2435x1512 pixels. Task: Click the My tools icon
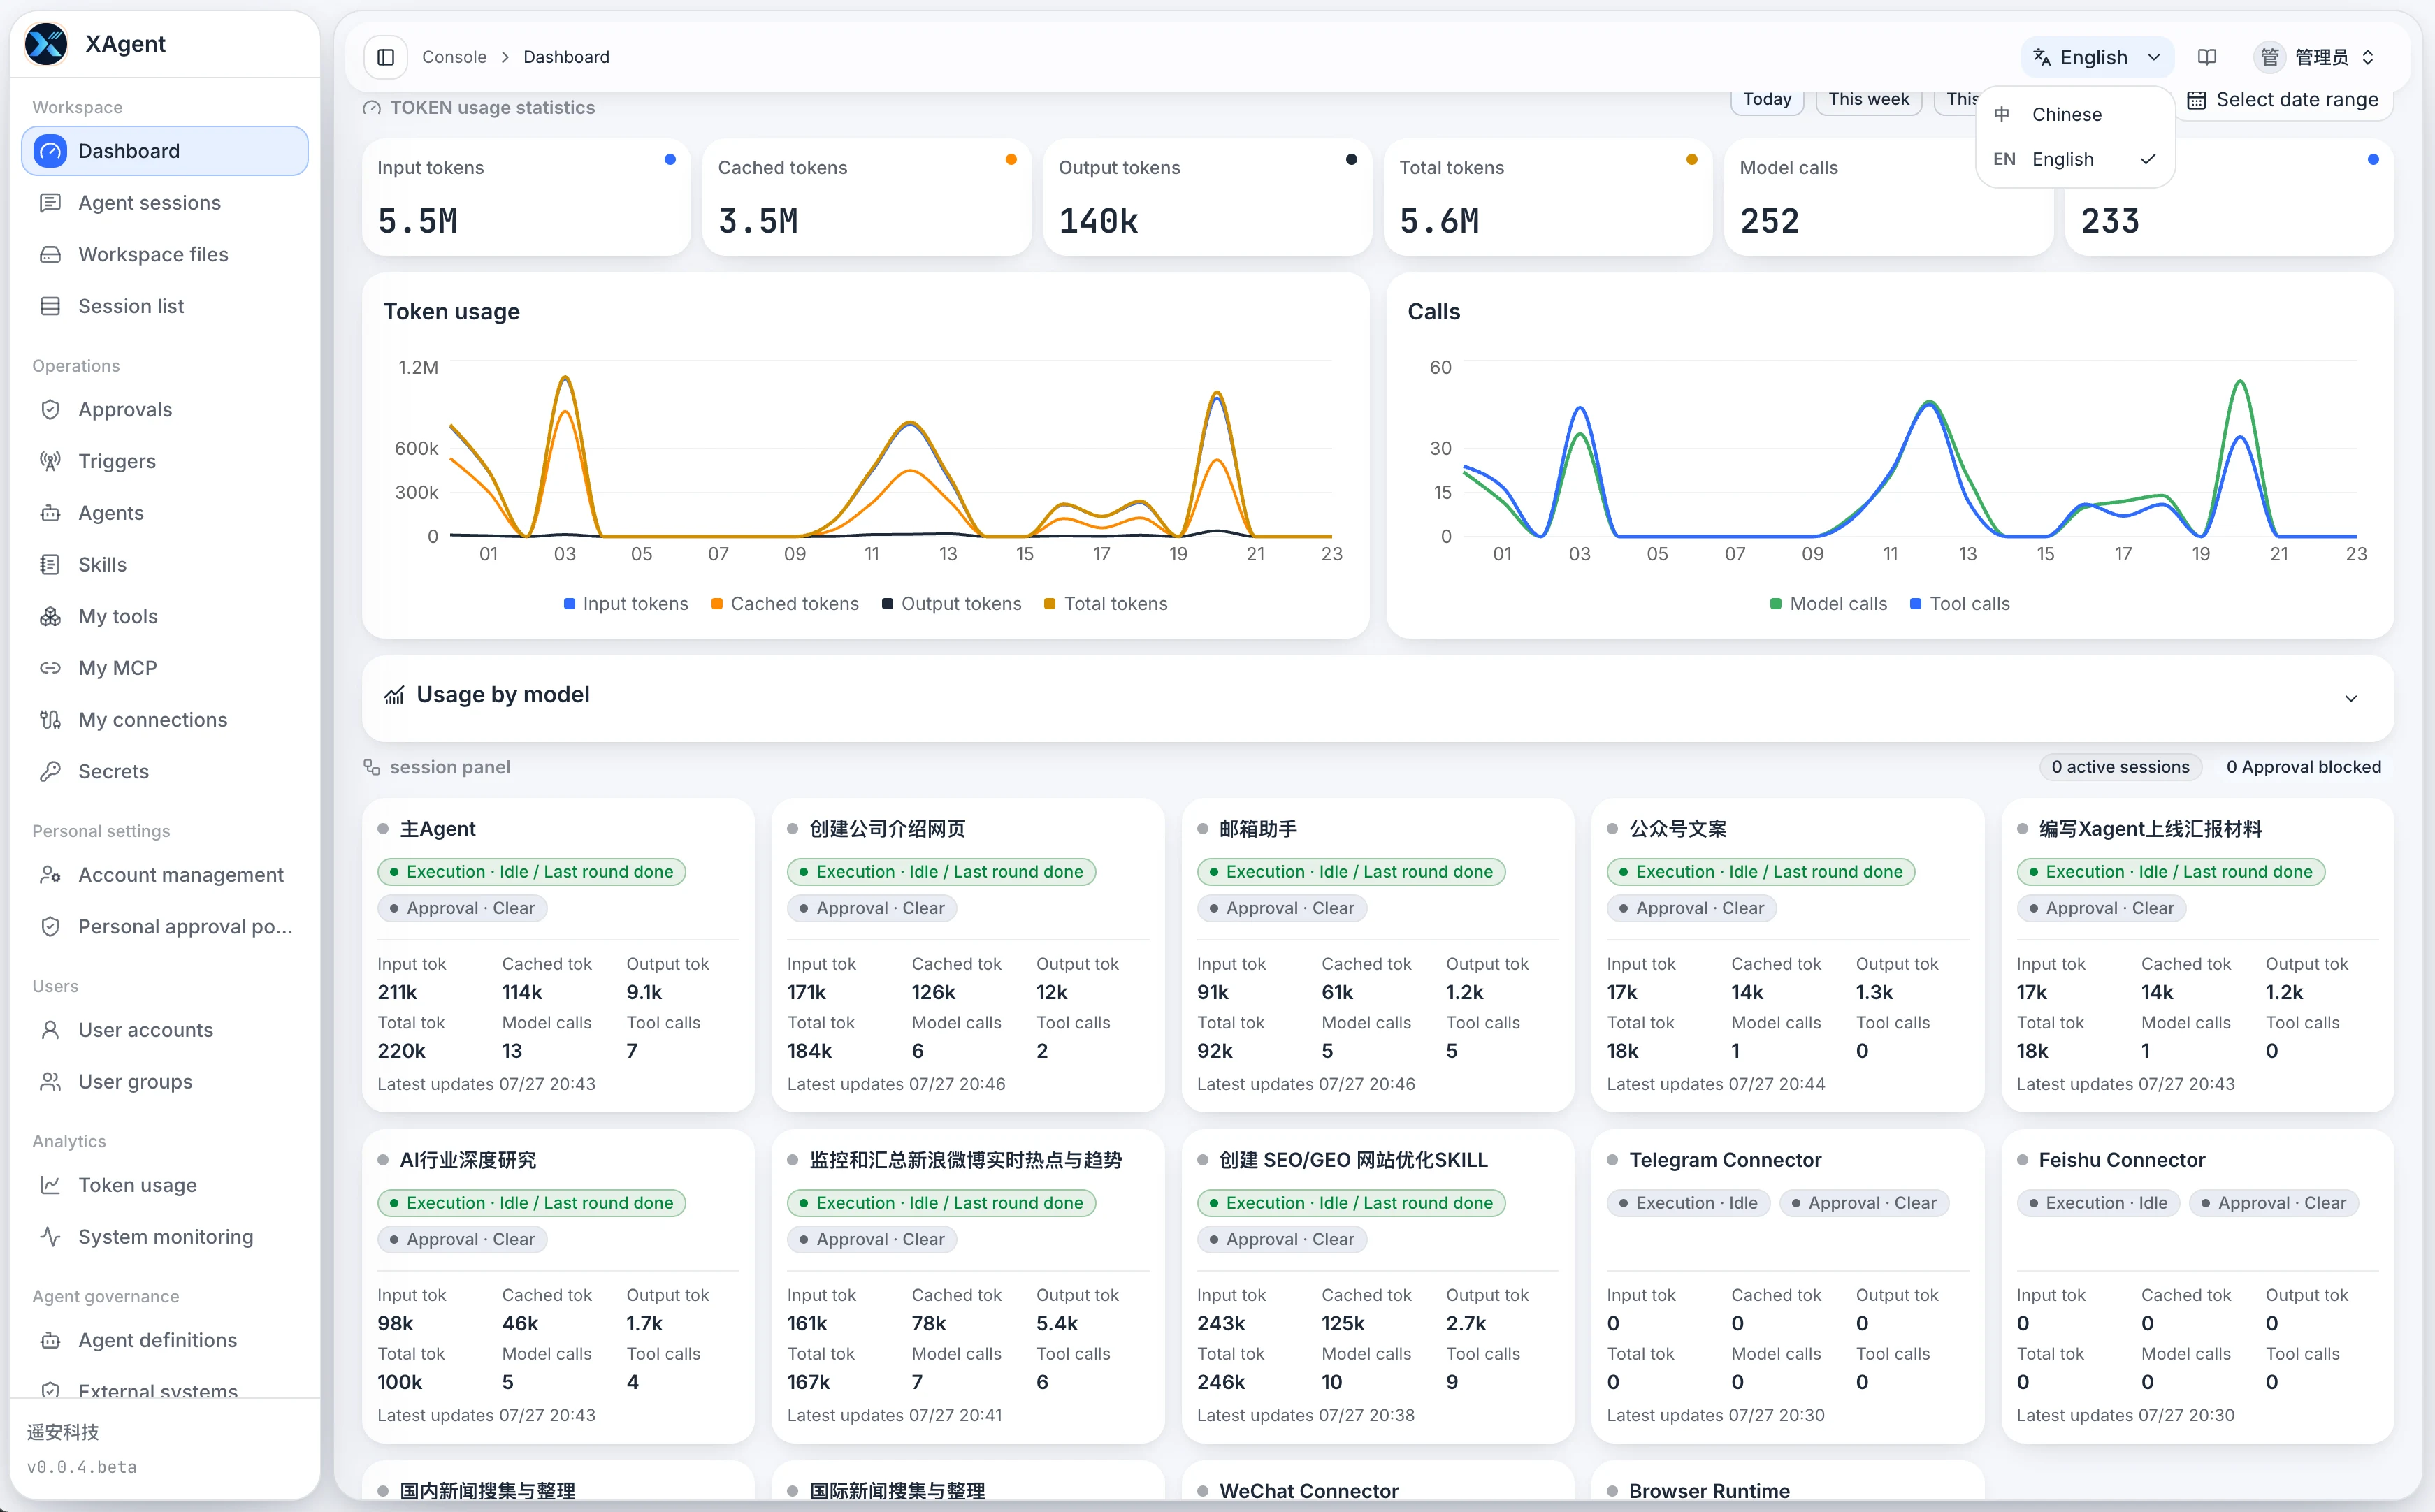coord(50,616)
